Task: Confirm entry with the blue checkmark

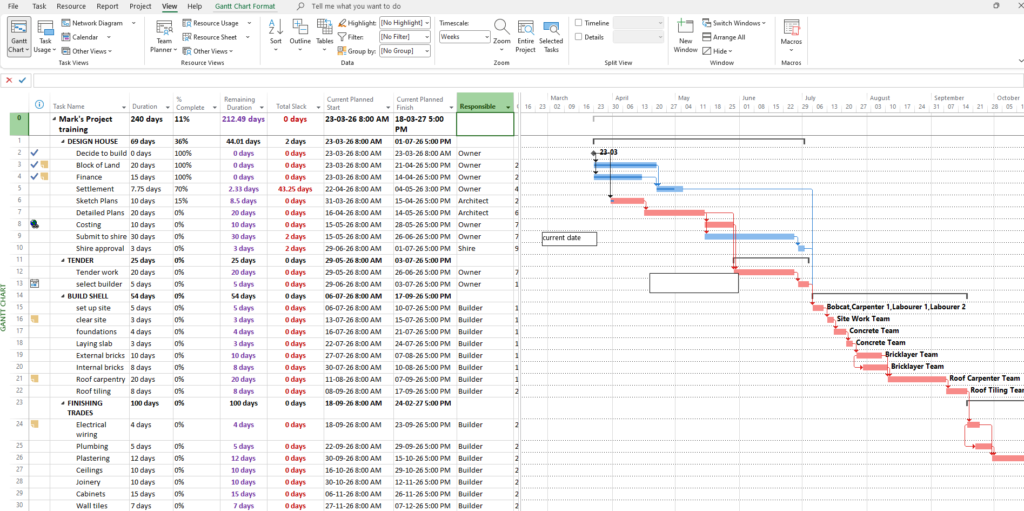Action: tap(23, 80)
